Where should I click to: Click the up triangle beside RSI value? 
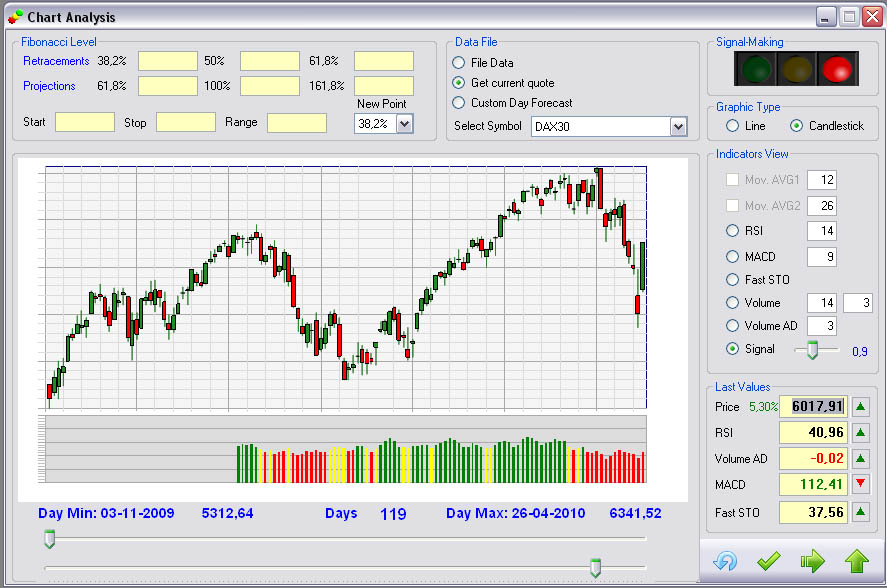point(860,433)
